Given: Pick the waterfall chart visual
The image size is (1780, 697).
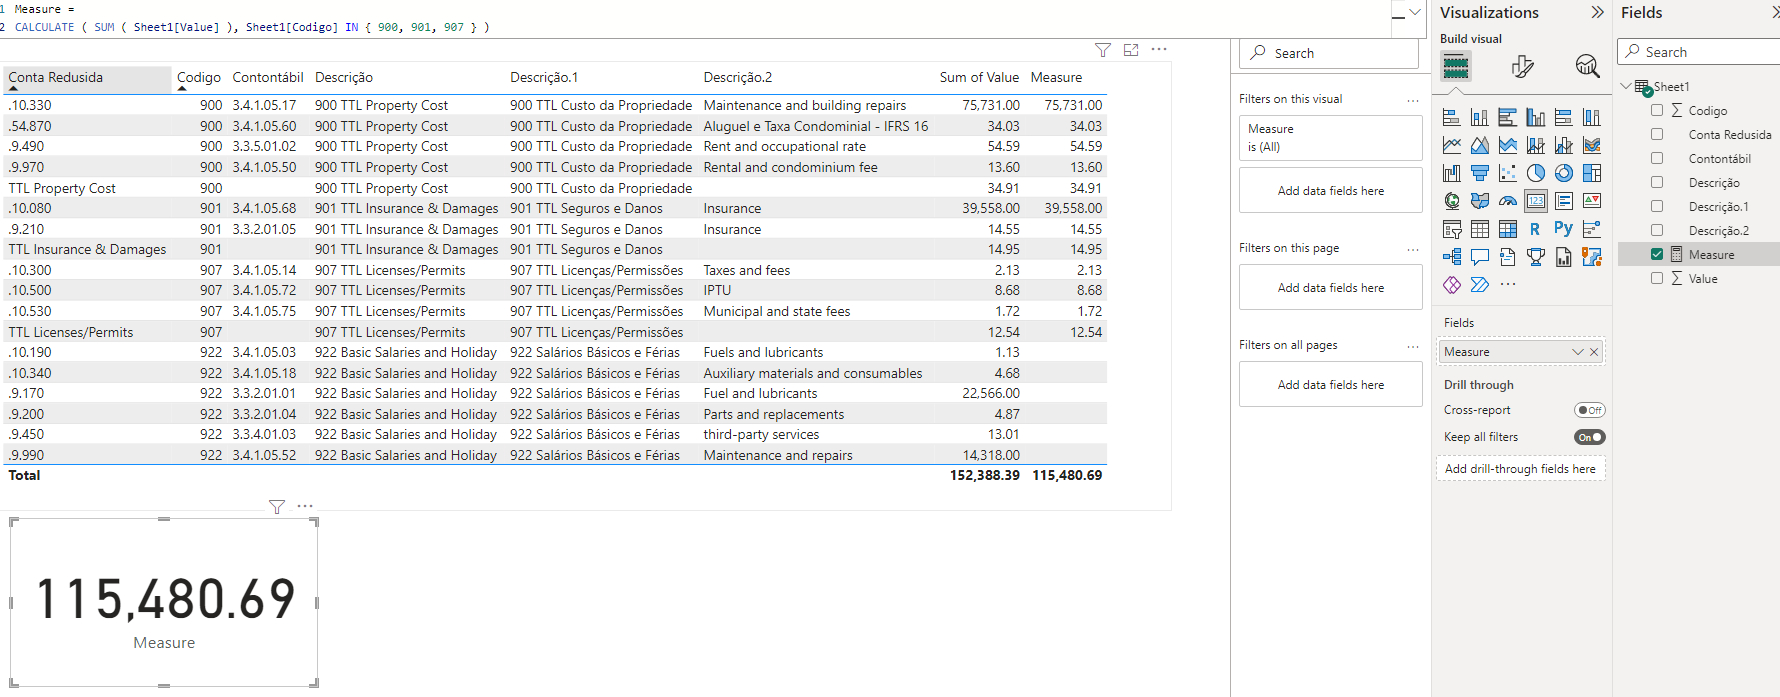Looking at the screenshot, I should tap(1452, 173).
